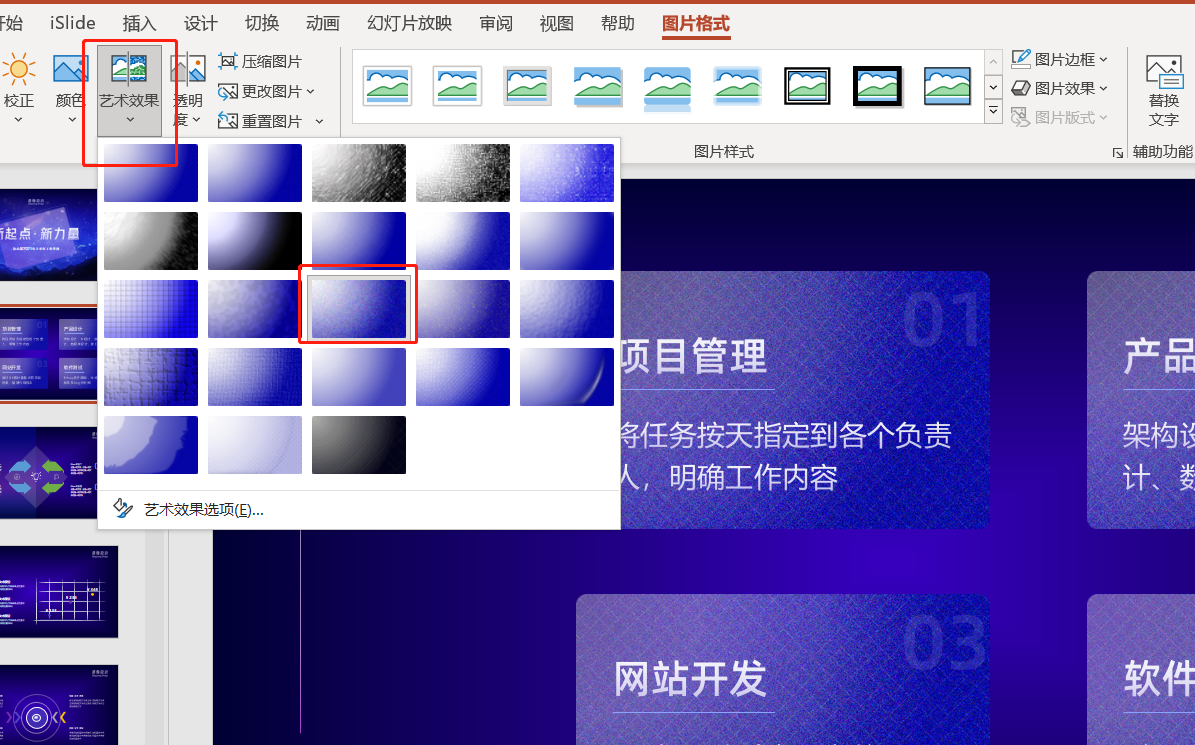1195x745 pixels.
Task: Select the grid mosaic effect in third row
Action: coord(151,309)
